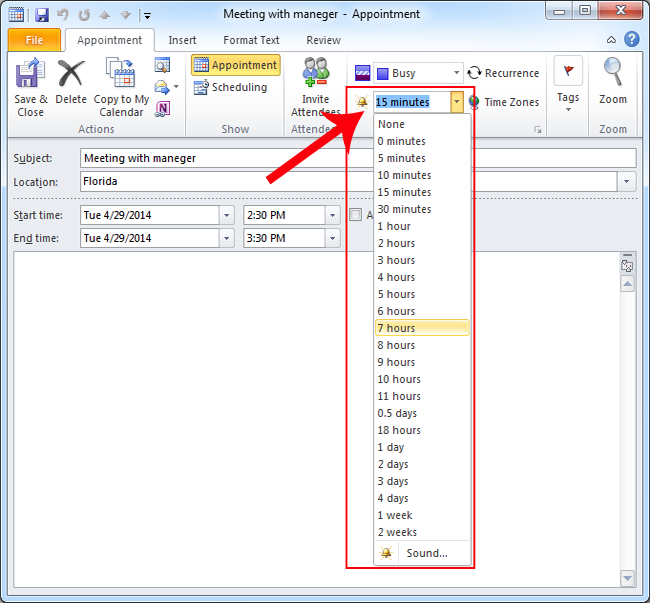Image resolution: width=650 pixels, height=603 pixels.
Task: Click the Scheduling view button
Action: pyautogui.click(x=231, y=87)
